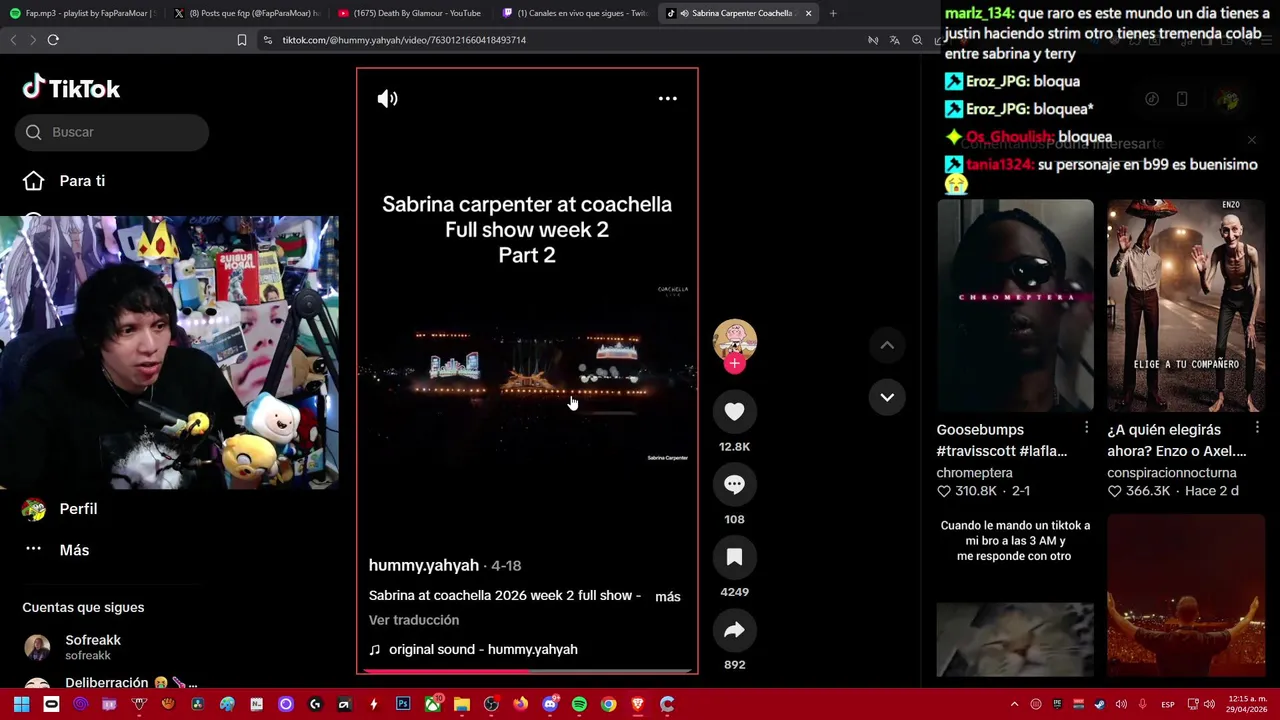Open Photoshop from the taskbar
The height and width of the screenshot is (720, 1280).
tap(403, 704)
